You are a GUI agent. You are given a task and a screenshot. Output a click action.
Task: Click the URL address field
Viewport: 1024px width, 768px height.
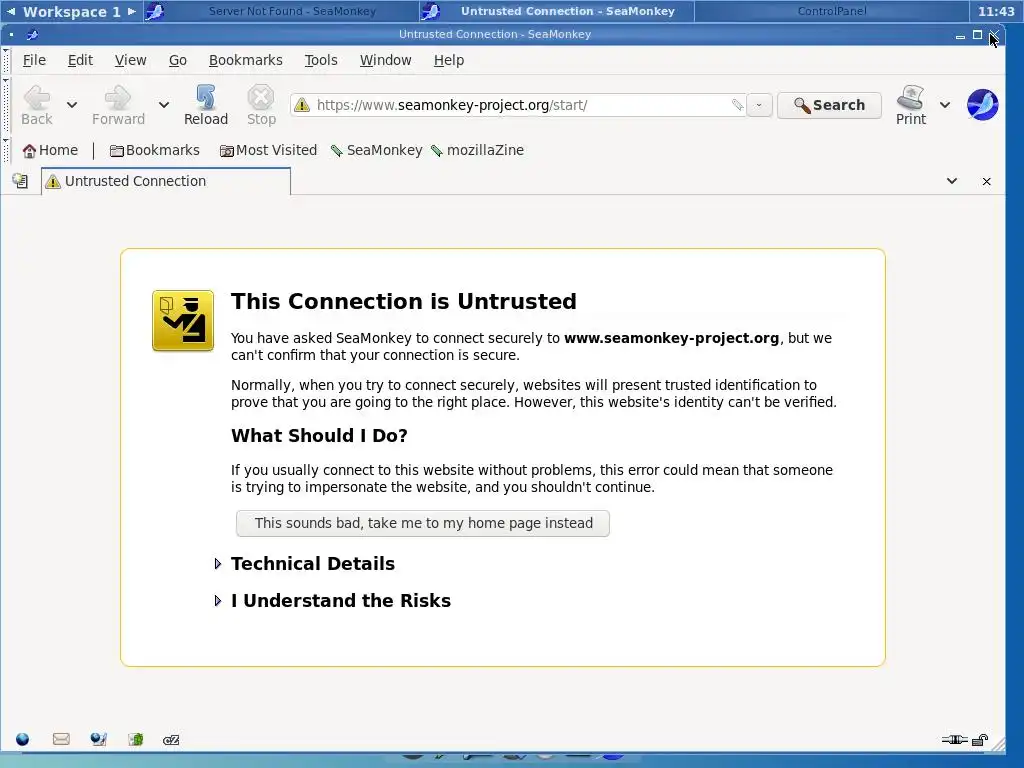520,105
